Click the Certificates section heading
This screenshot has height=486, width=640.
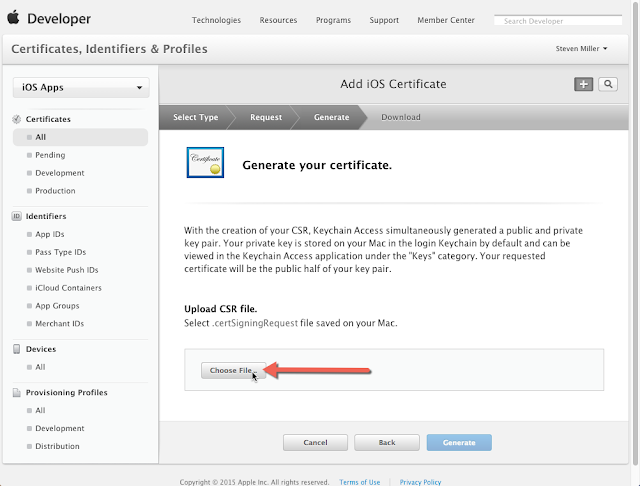(x=48, y=119)
